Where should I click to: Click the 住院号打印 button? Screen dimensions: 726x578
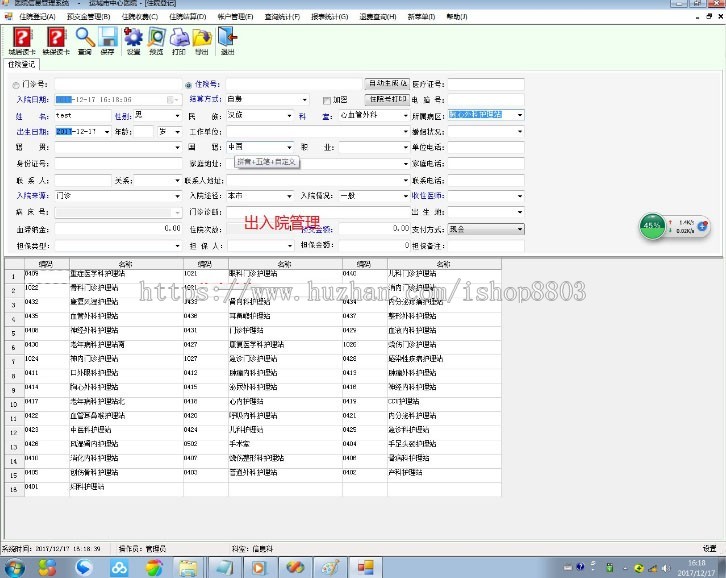tap(387, 99)
